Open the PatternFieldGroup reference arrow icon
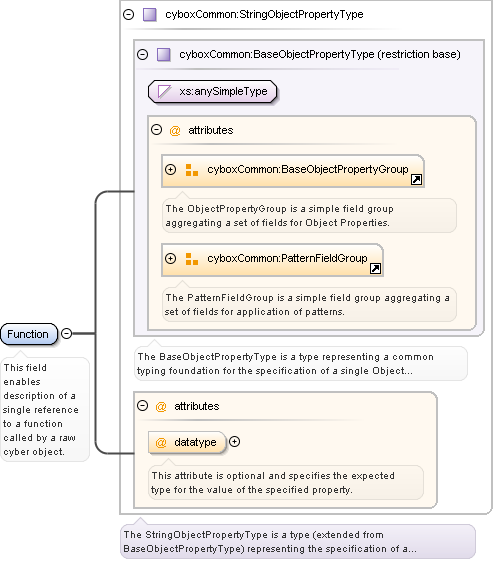The height and width of the screenshot is (562, 494). pos(375,268)
